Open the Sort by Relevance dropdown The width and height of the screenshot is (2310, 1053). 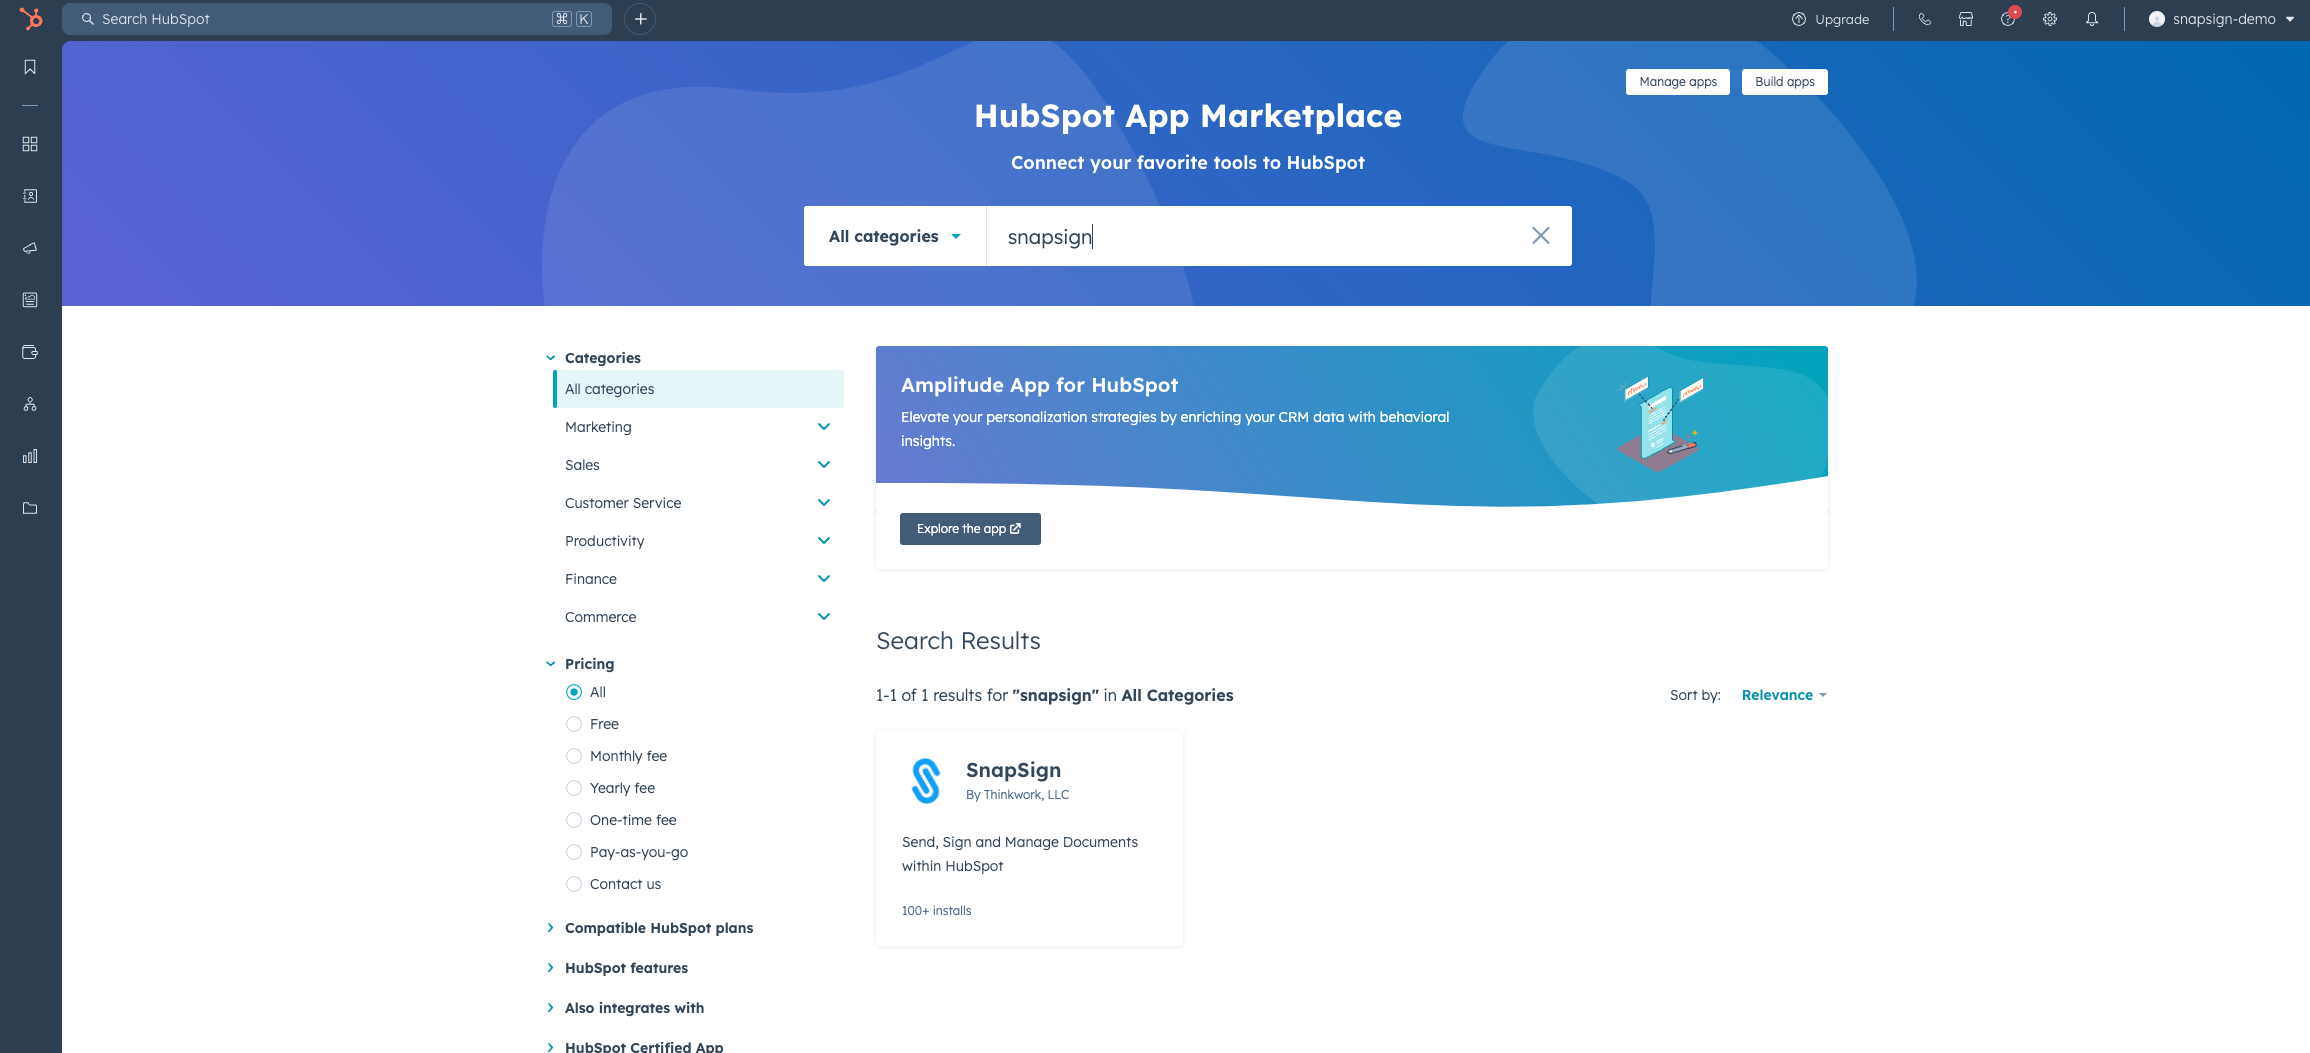point(1784,695)
